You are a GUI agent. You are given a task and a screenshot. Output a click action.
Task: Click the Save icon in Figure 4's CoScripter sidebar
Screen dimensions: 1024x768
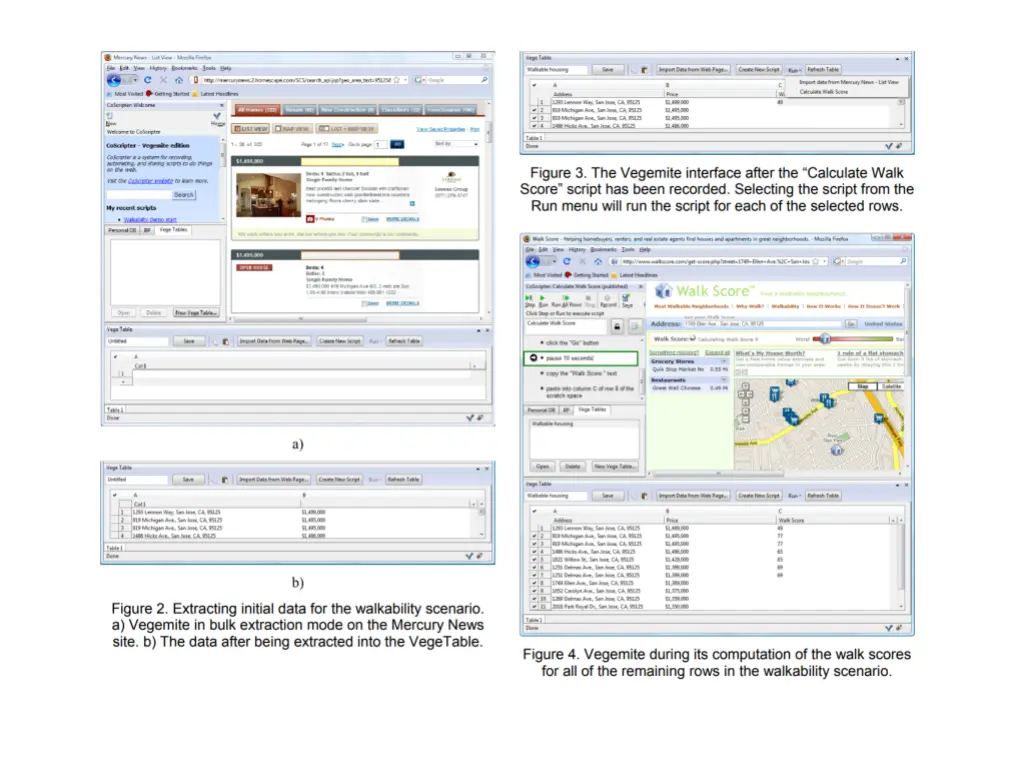click(627, 298)
